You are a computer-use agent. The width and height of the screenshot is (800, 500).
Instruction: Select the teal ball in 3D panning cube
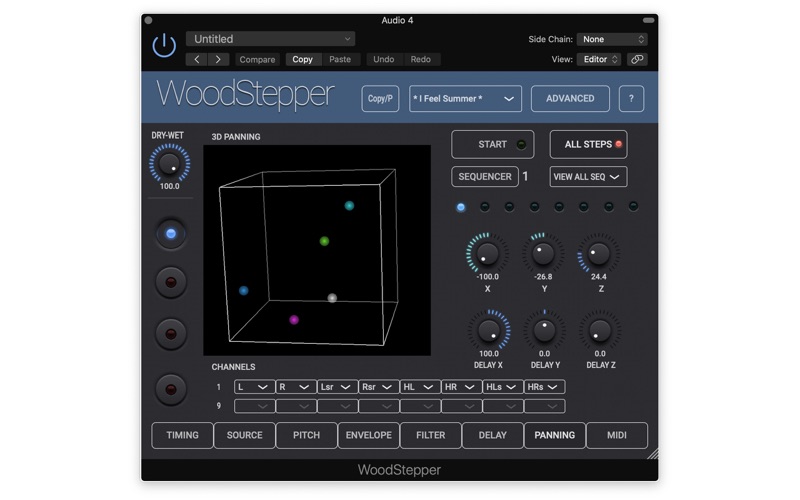tap(349, 206)
